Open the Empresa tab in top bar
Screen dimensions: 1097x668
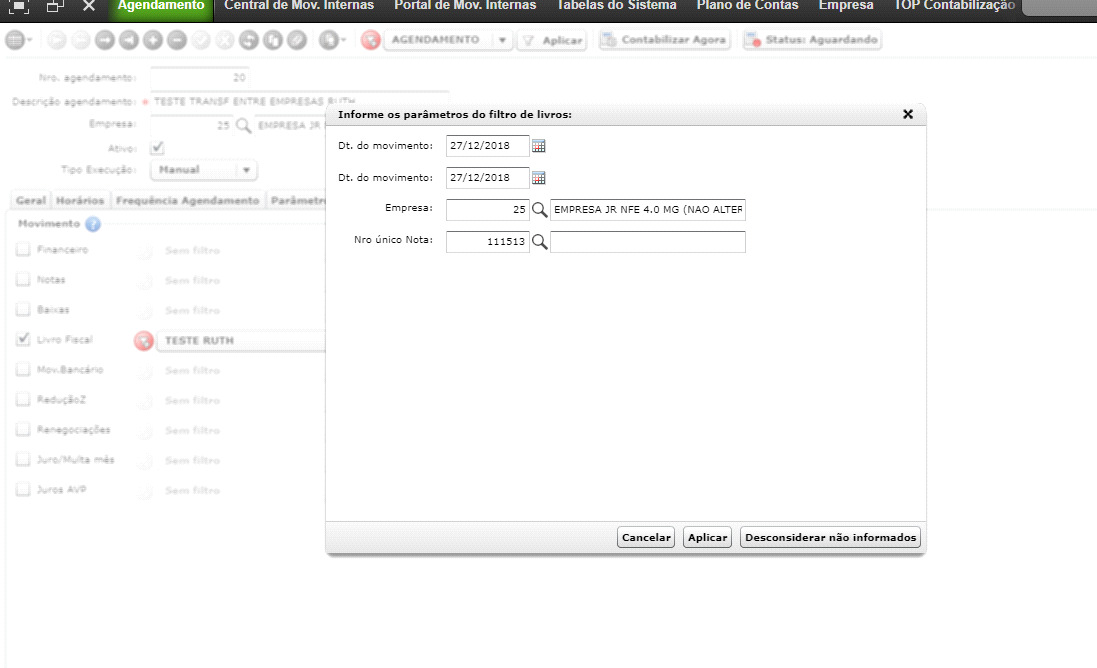tap(846, 6)
